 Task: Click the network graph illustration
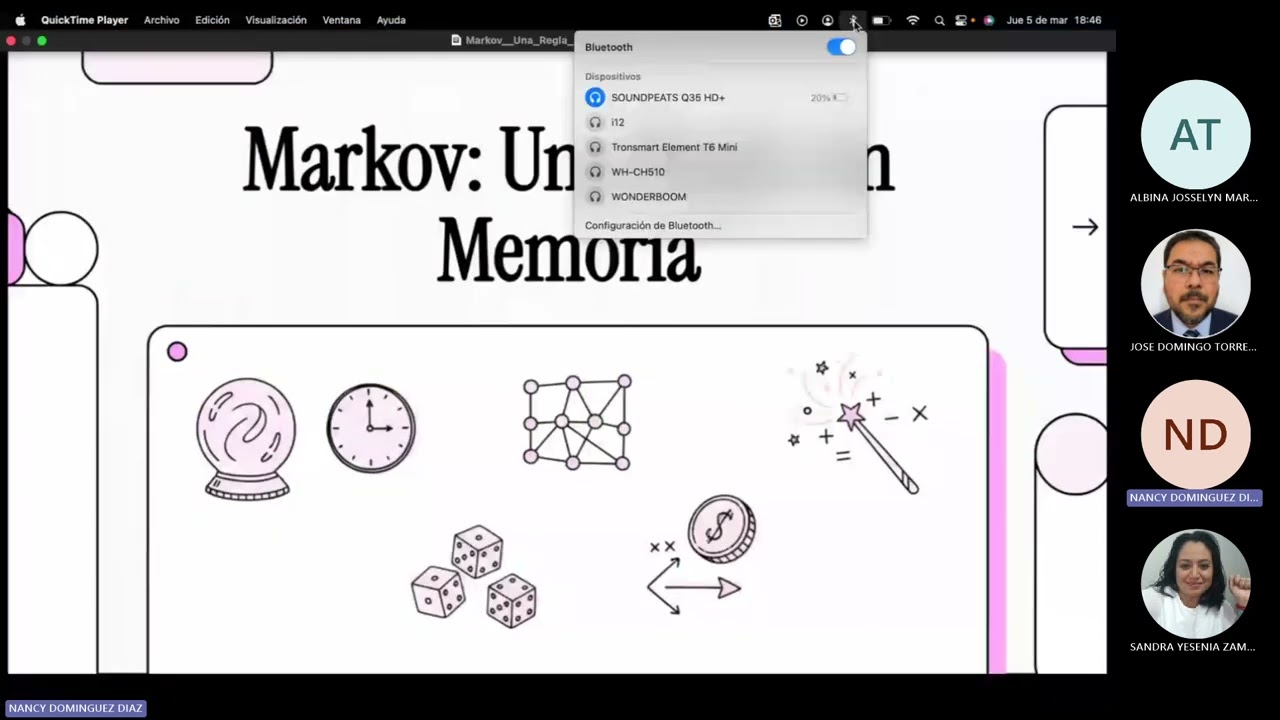coord(577,422)
